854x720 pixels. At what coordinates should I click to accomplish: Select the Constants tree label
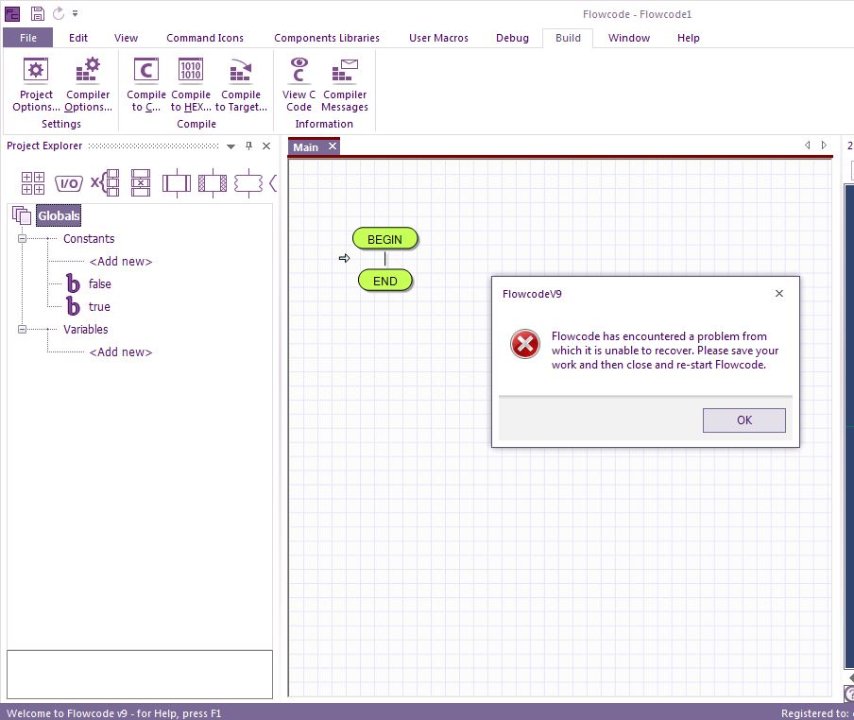(x=89, y=239)
